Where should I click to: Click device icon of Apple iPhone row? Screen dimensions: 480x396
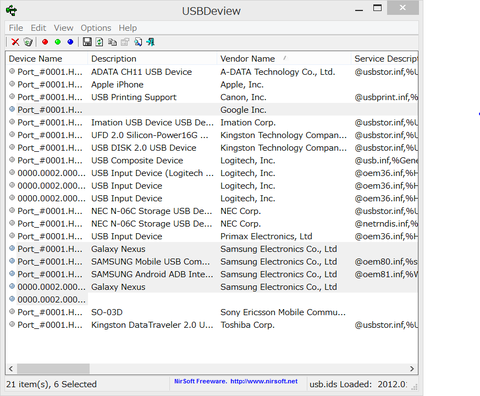click(12, 84)
